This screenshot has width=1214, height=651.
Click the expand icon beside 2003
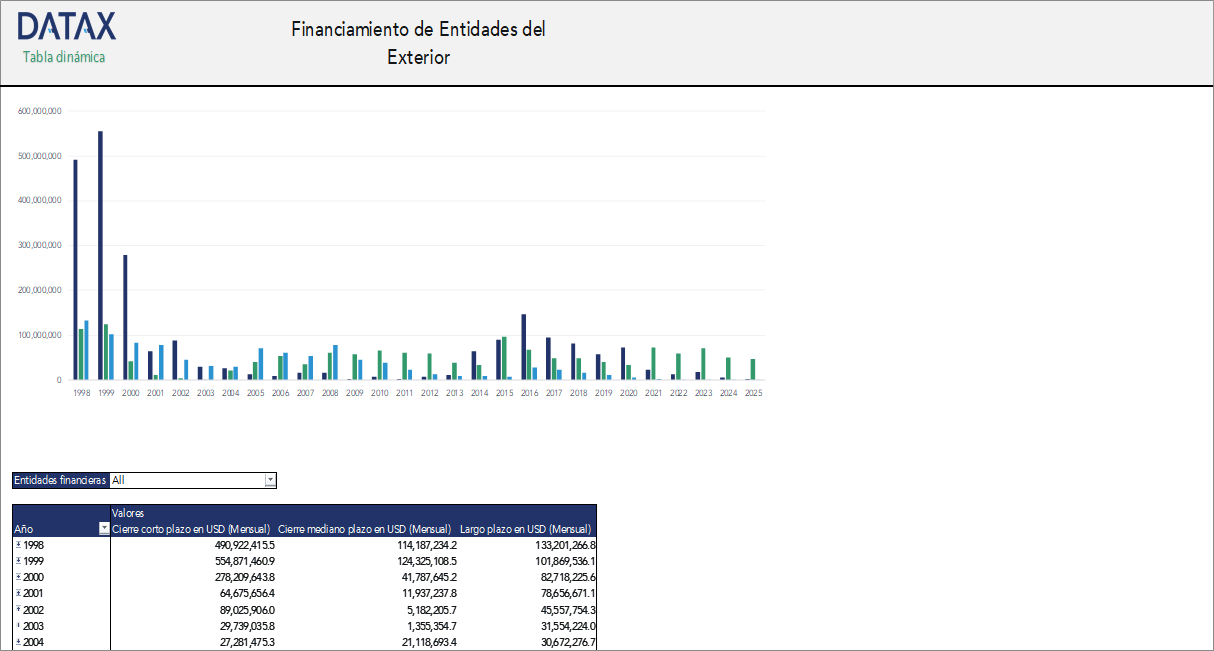[18, 625]
